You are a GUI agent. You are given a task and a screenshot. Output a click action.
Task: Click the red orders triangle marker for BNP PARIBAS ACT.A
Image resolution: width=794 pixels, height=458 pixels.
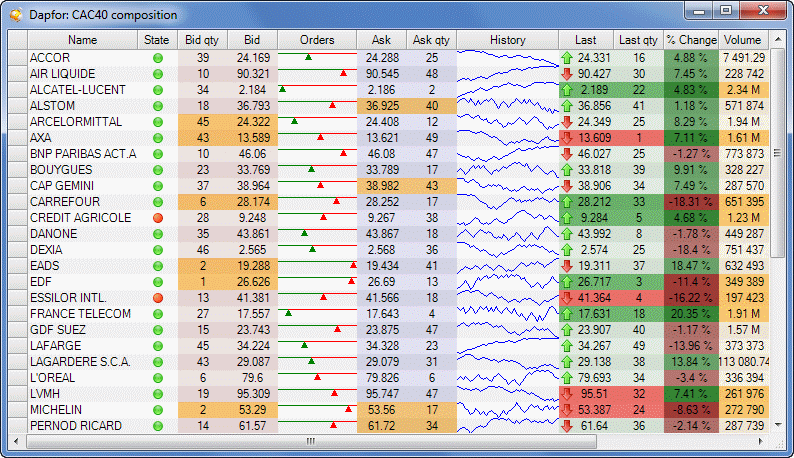click(343, 153)
